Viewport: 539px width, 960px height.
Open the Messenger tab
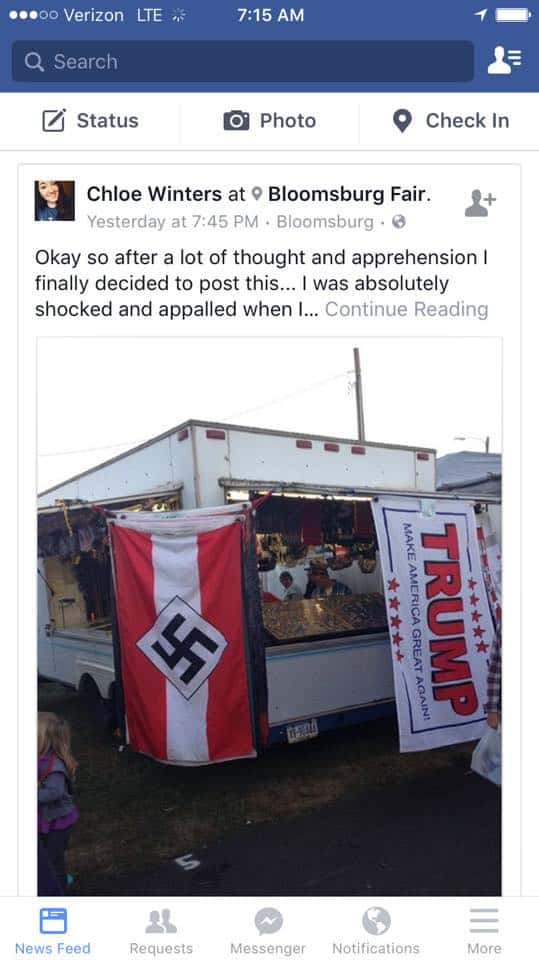pos(268,931)
